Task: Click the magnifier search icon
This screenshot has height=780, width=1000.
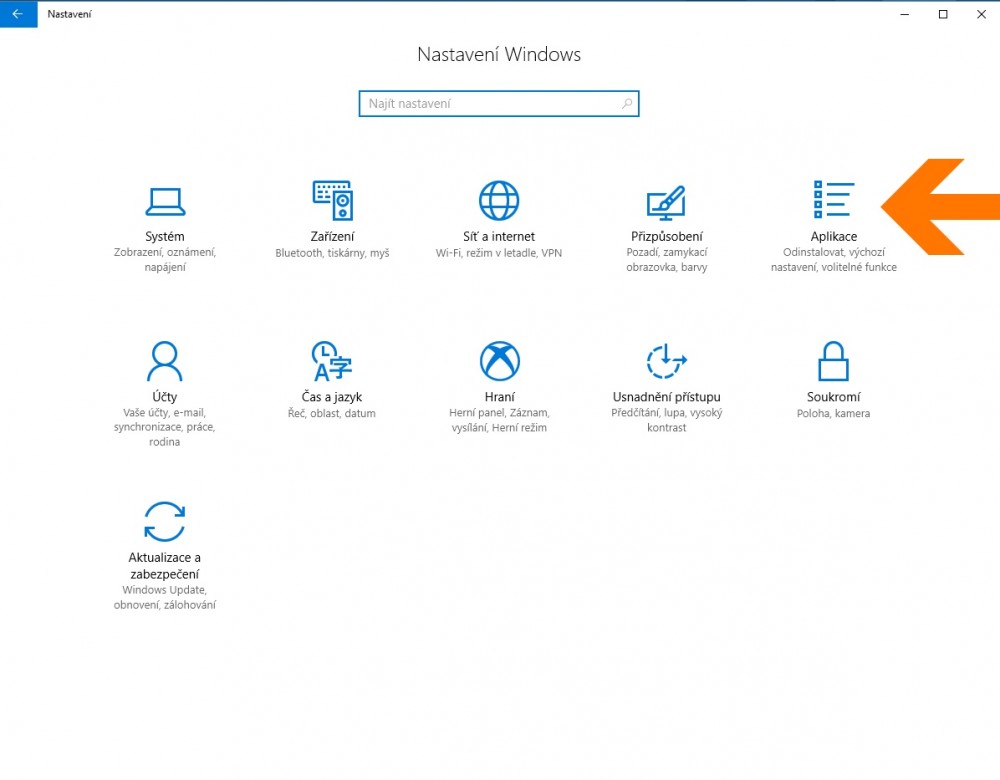Action: (627, 104)
